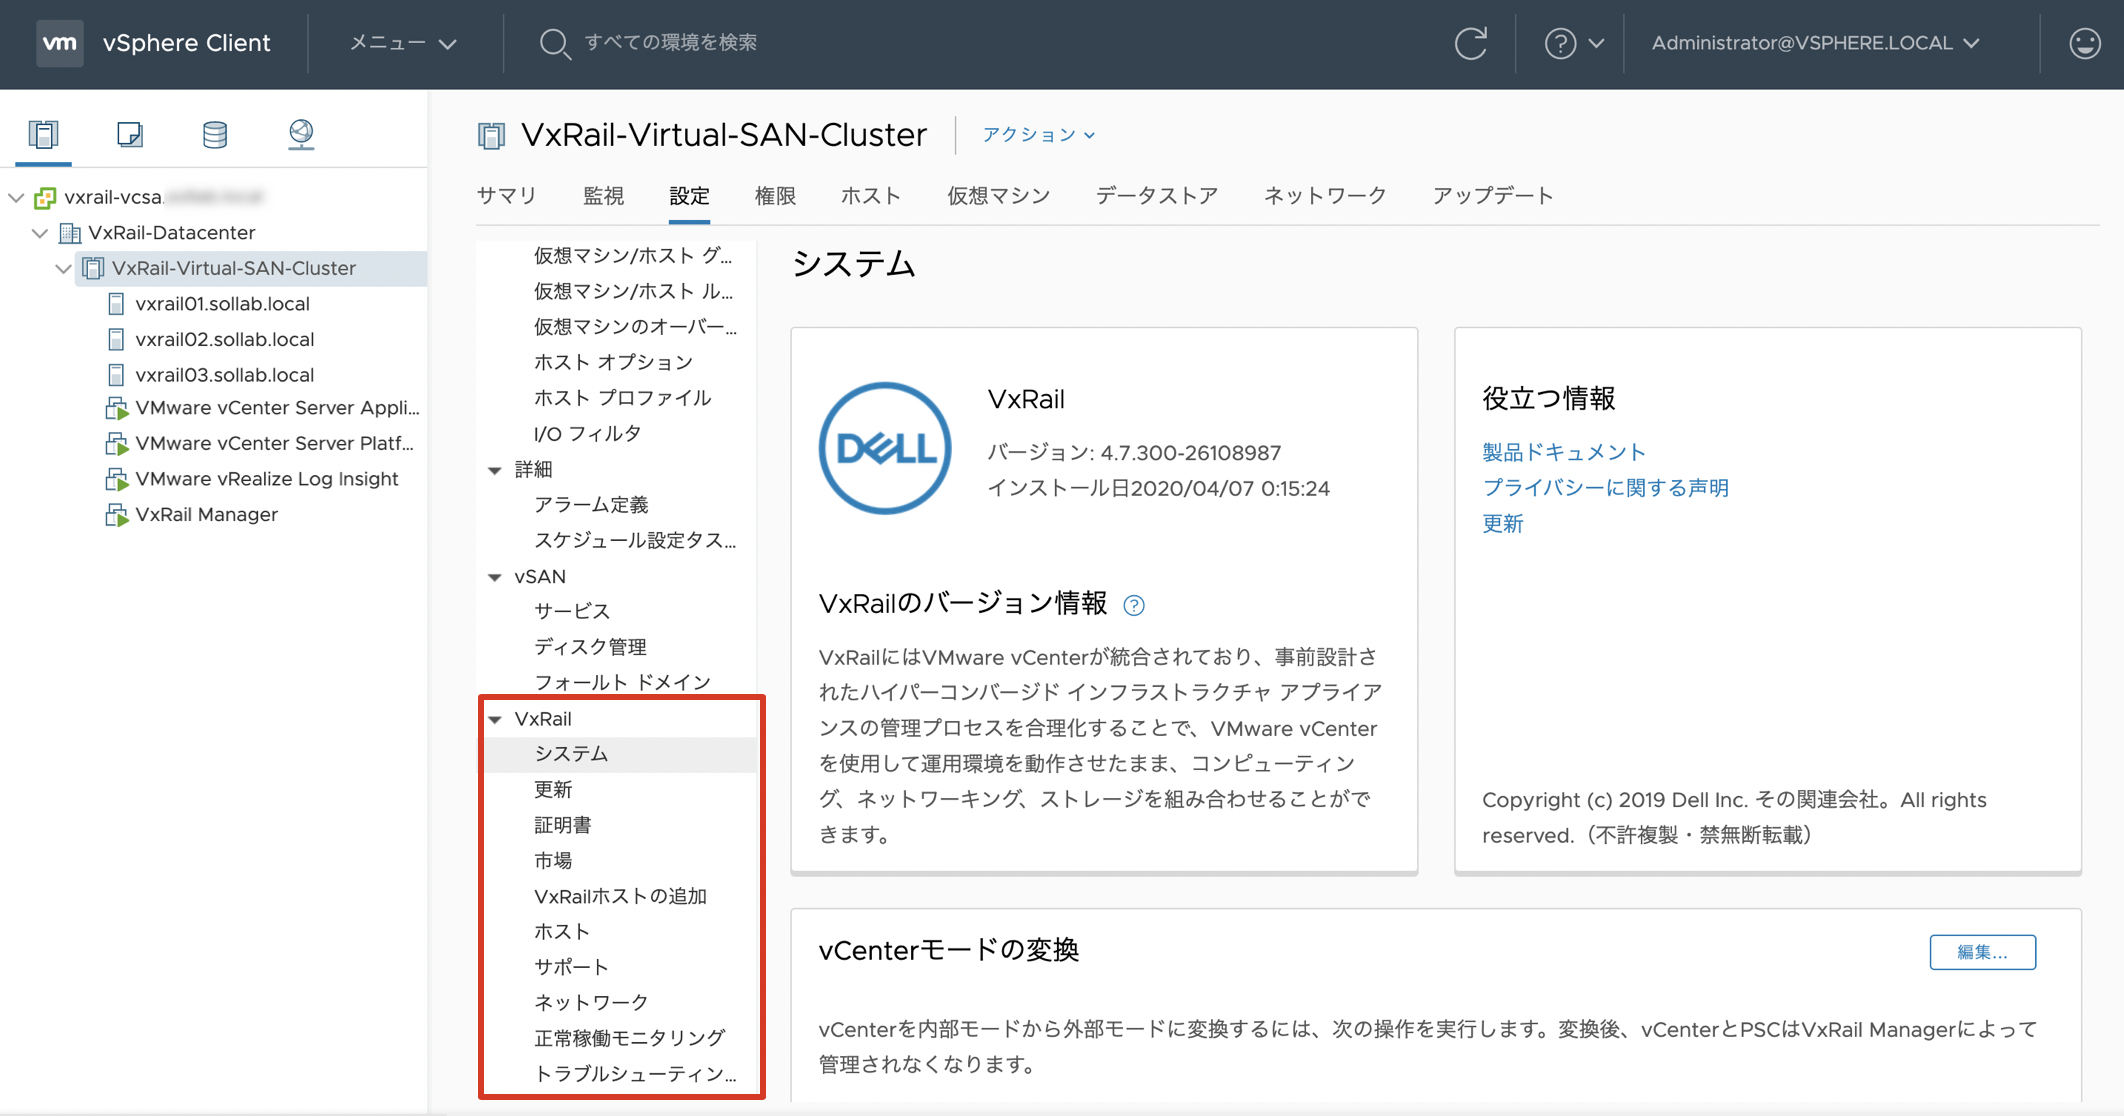Switch to the ホスト tab

(871, 196)
